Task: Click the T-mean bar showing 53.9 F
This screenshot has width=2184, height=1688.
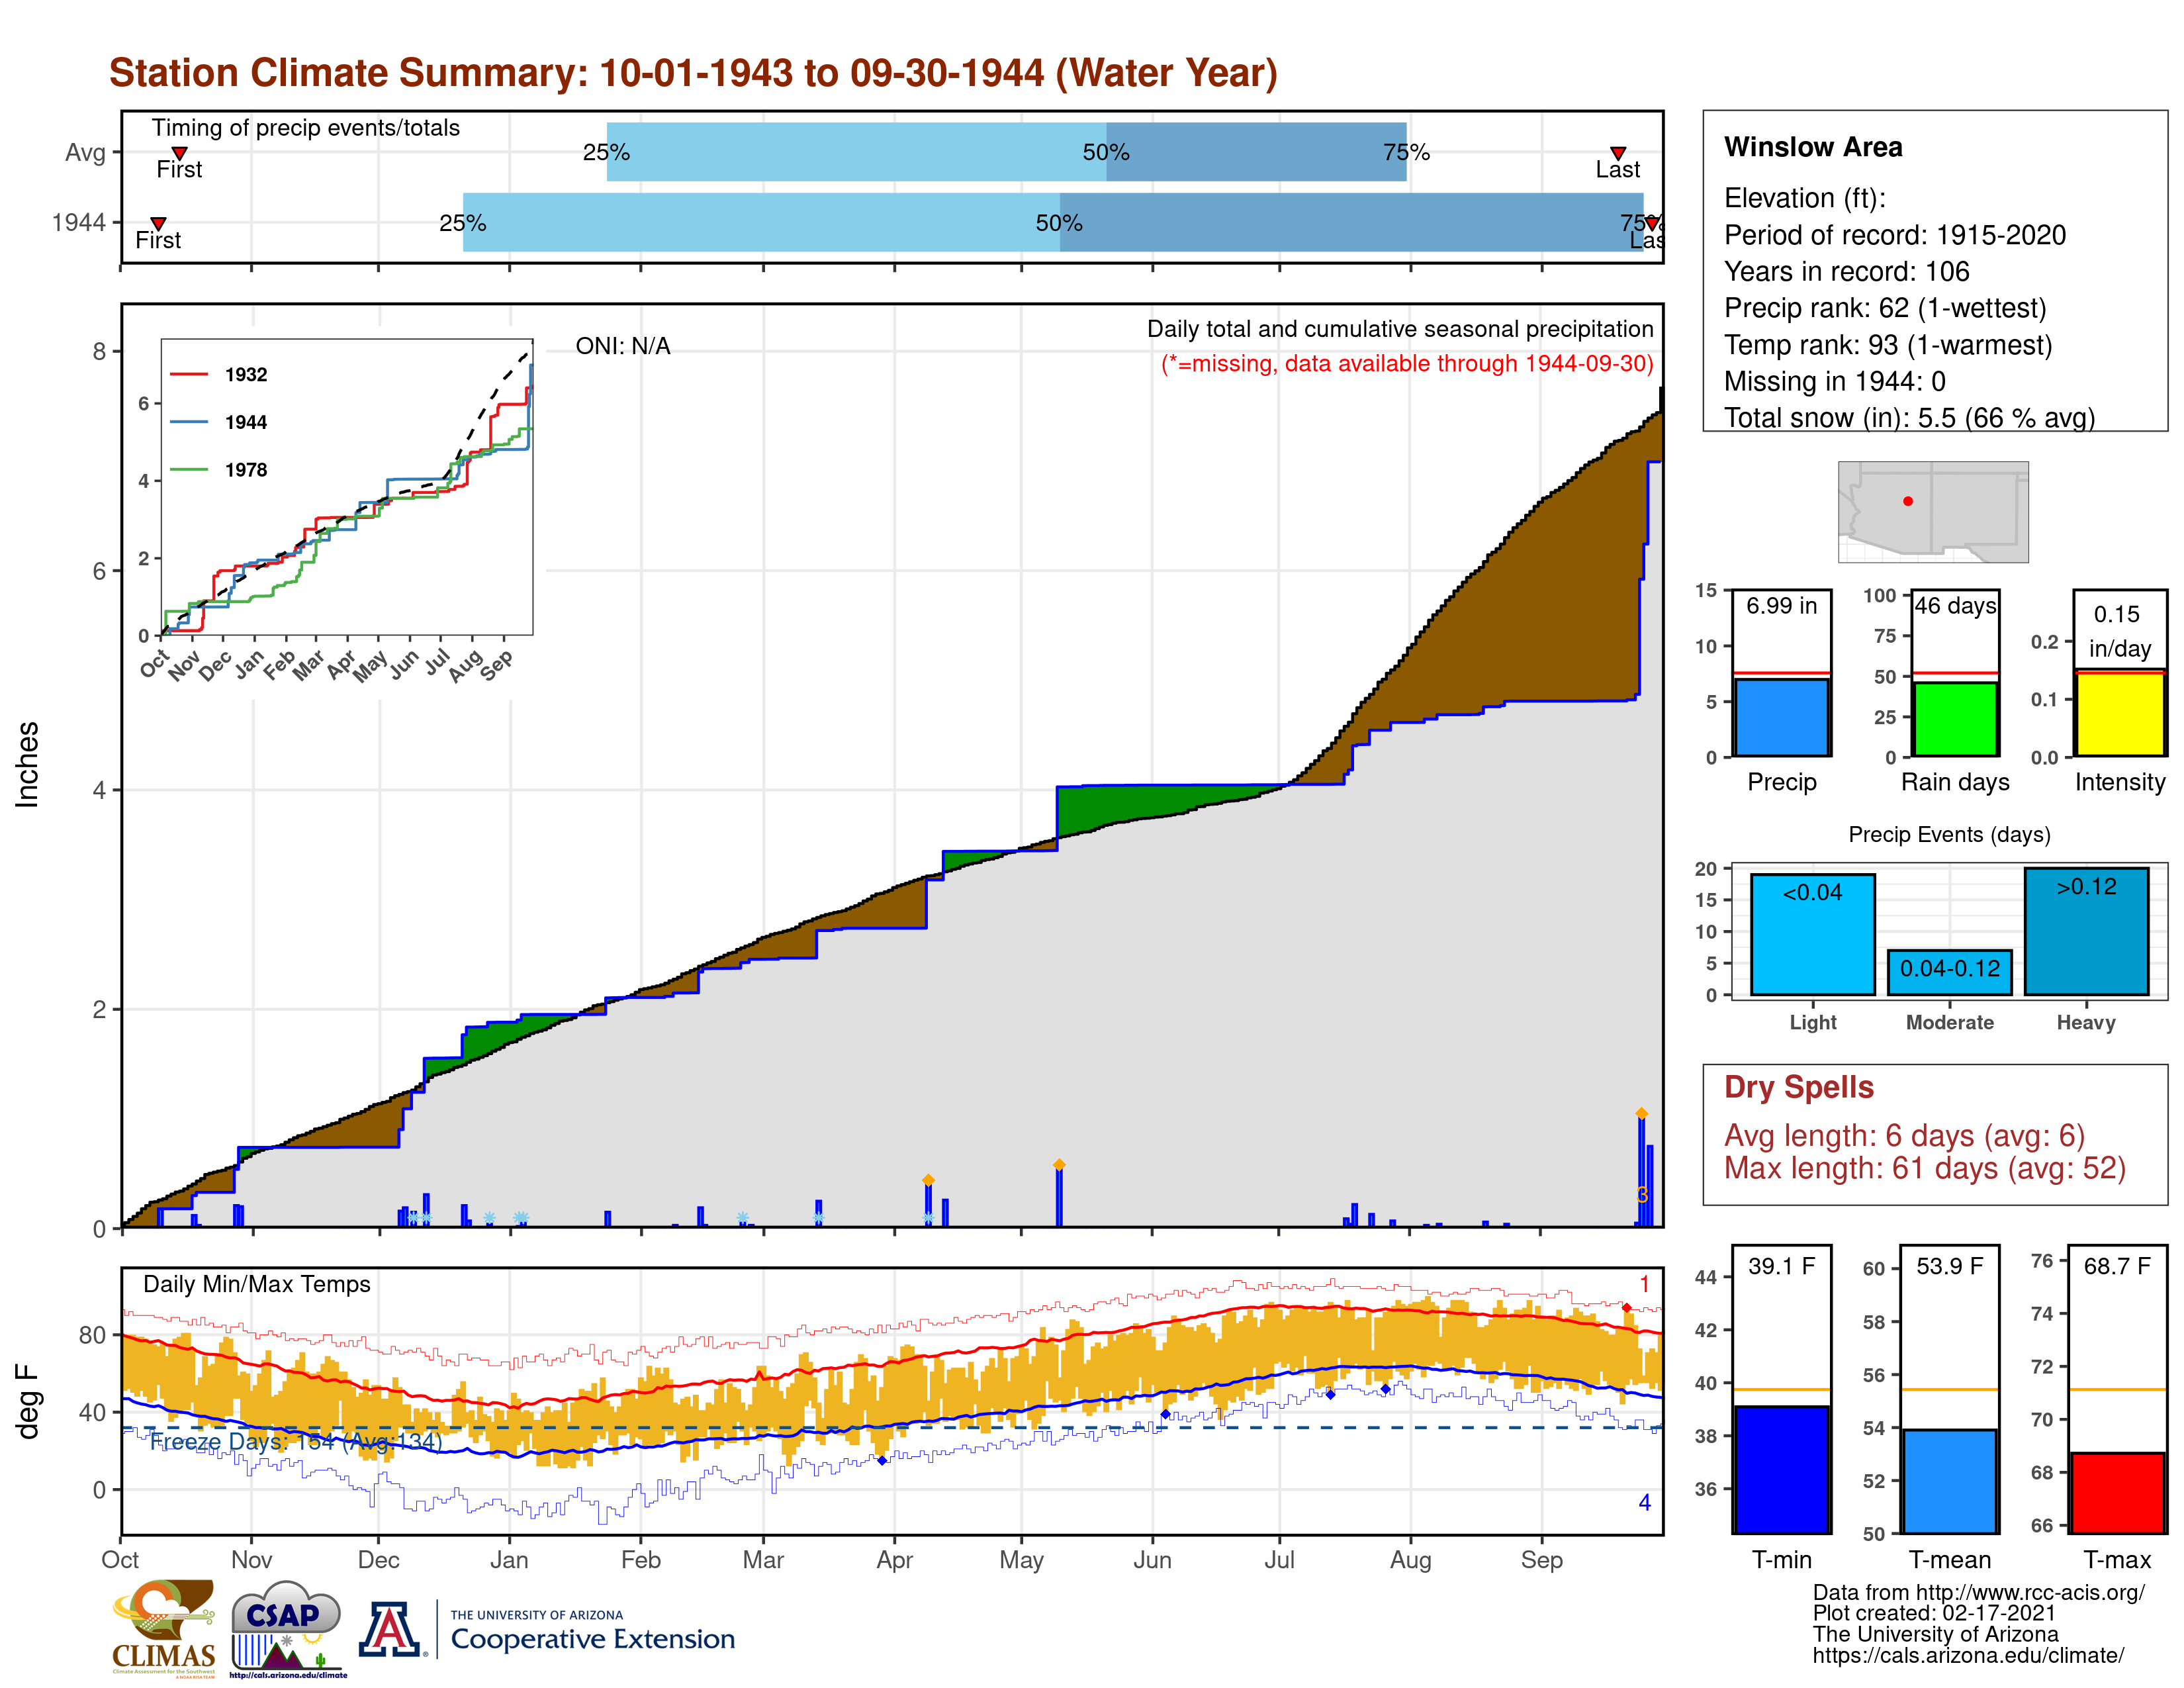Action: click(x=1950, y=1481)
